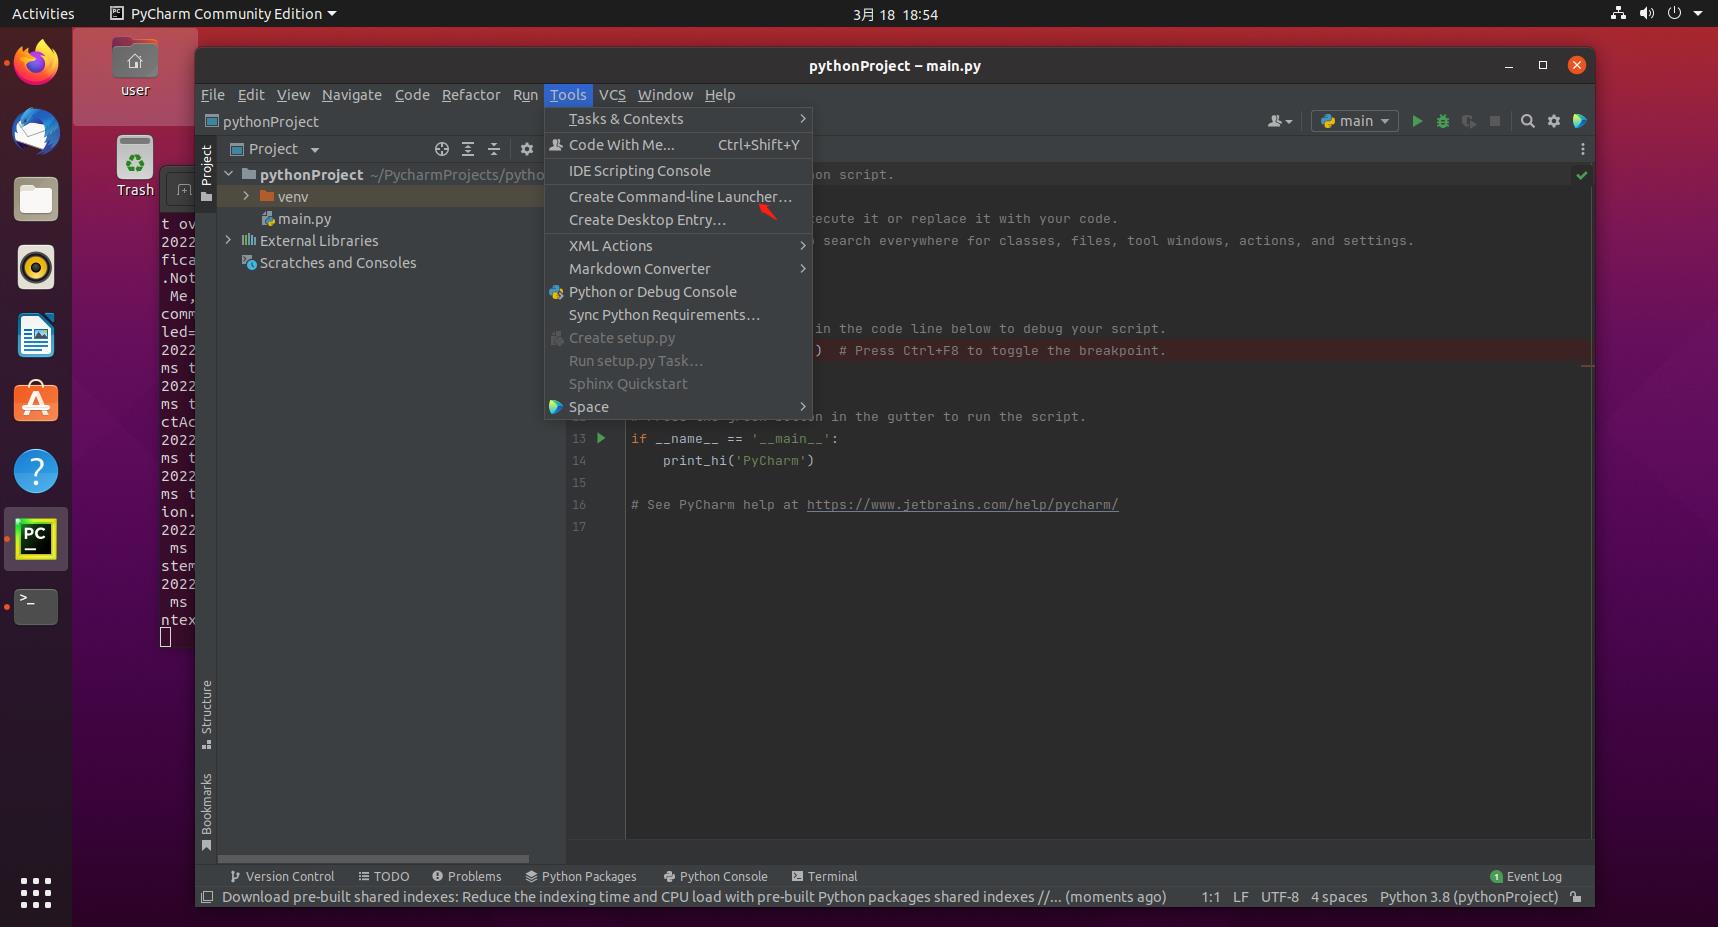The image size is (1718, 927).
Task: Open Python or Debug Console entry
Action: click(x=678, y=292)
